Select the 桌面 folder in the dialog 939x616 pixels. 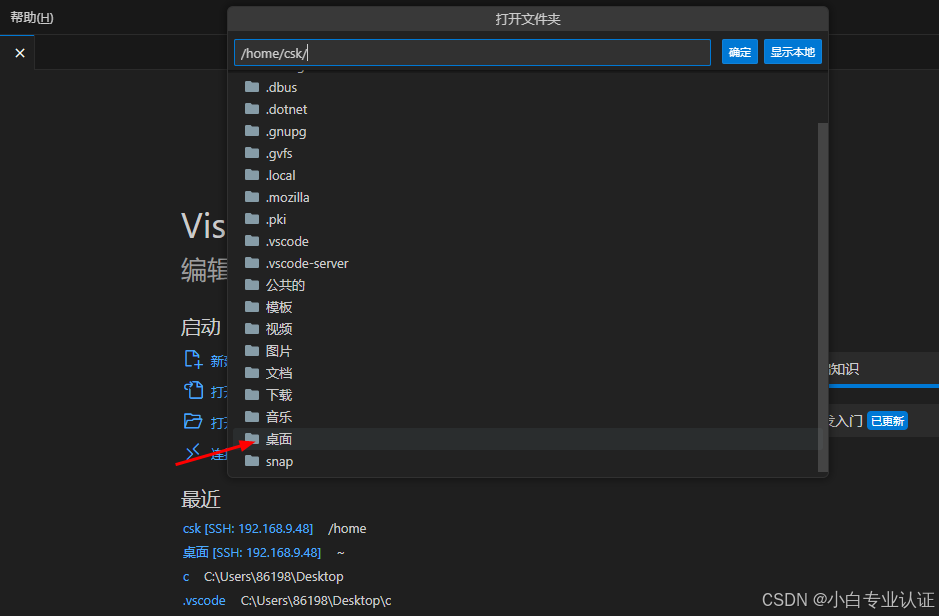pos(278,439)
